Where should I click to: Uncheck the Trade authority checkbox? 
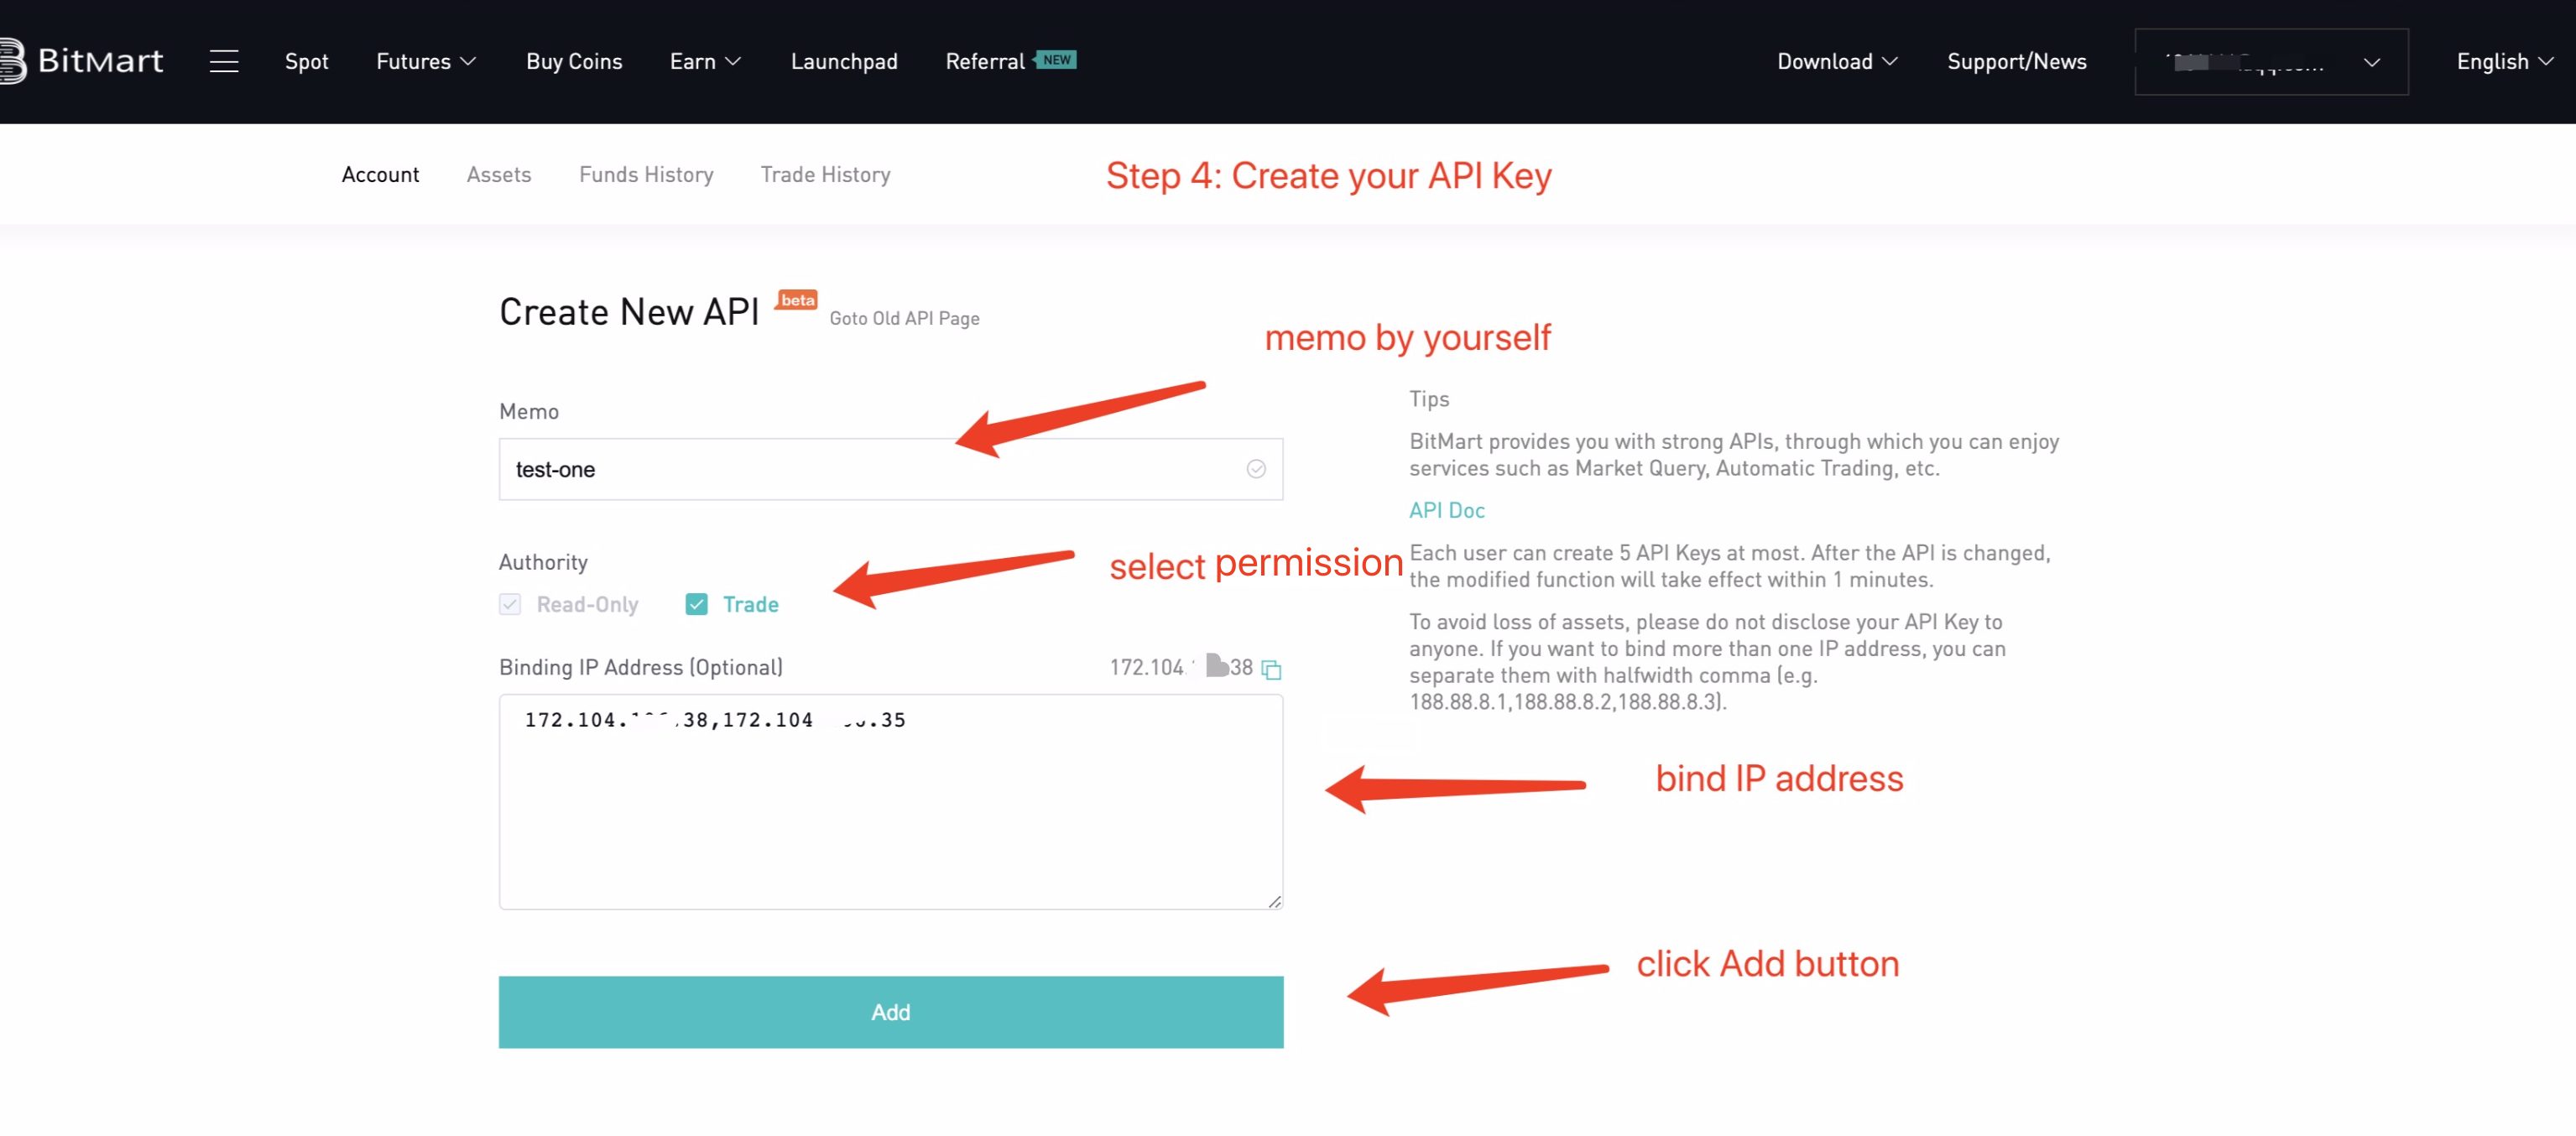[x=697, y=604]
